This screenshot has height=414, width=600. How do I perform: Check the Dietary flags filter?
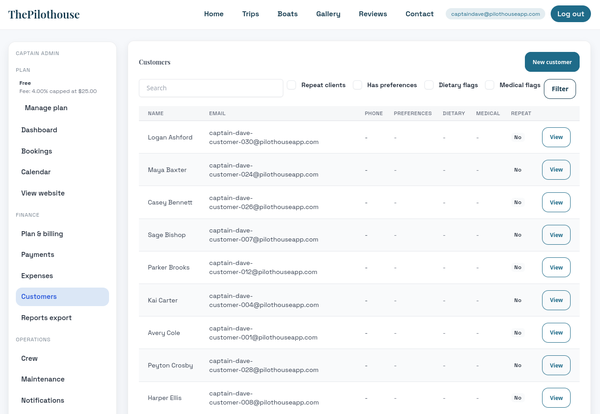coord(429,86)
